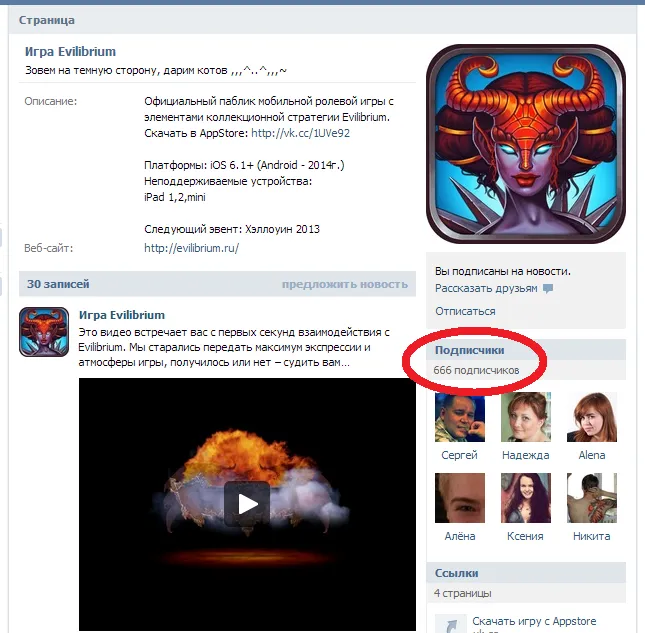This screenshot has height=633, width=645.
Task: Click the page title Игра Evilibrium
Action: (70, 51)
